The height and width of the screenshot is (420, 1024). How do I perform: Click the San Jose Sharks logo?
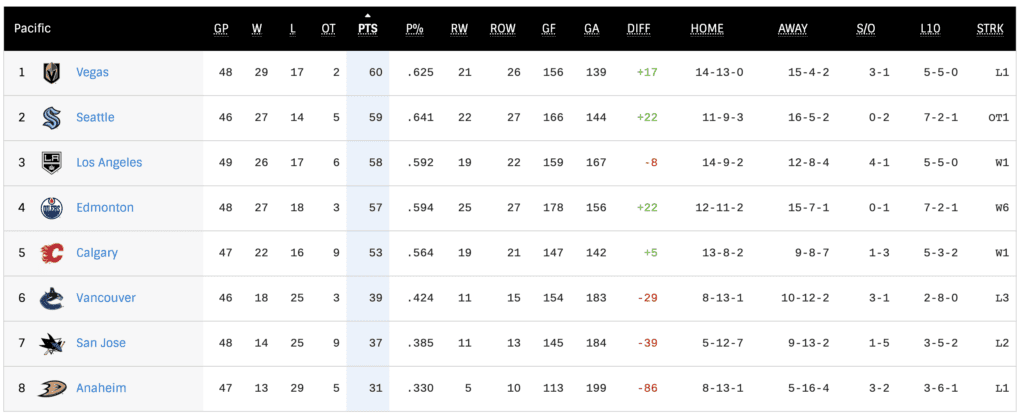coord(51,343)
